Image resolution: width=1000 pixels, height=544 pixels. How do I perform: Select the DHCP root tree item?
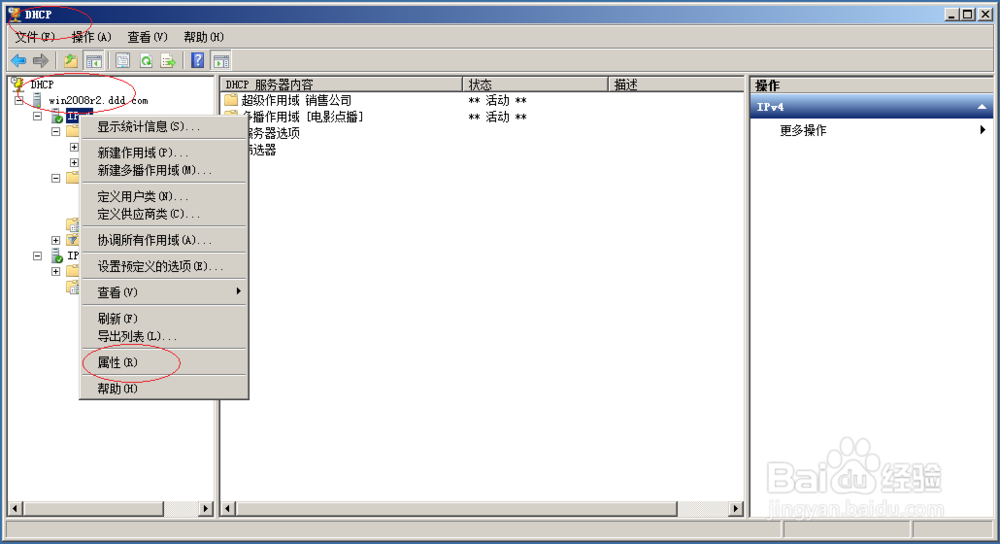(42, 84)
